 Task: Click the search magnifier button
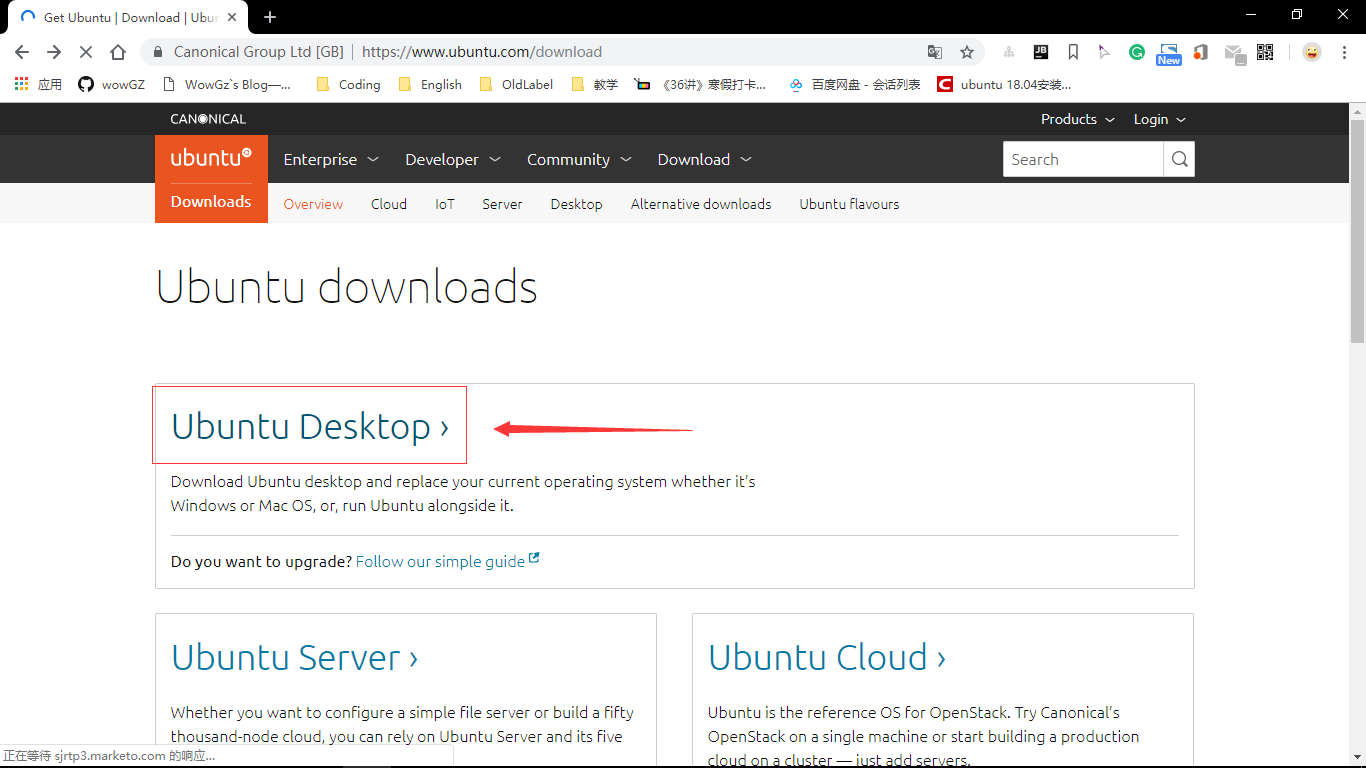(x=1179, y=159)
